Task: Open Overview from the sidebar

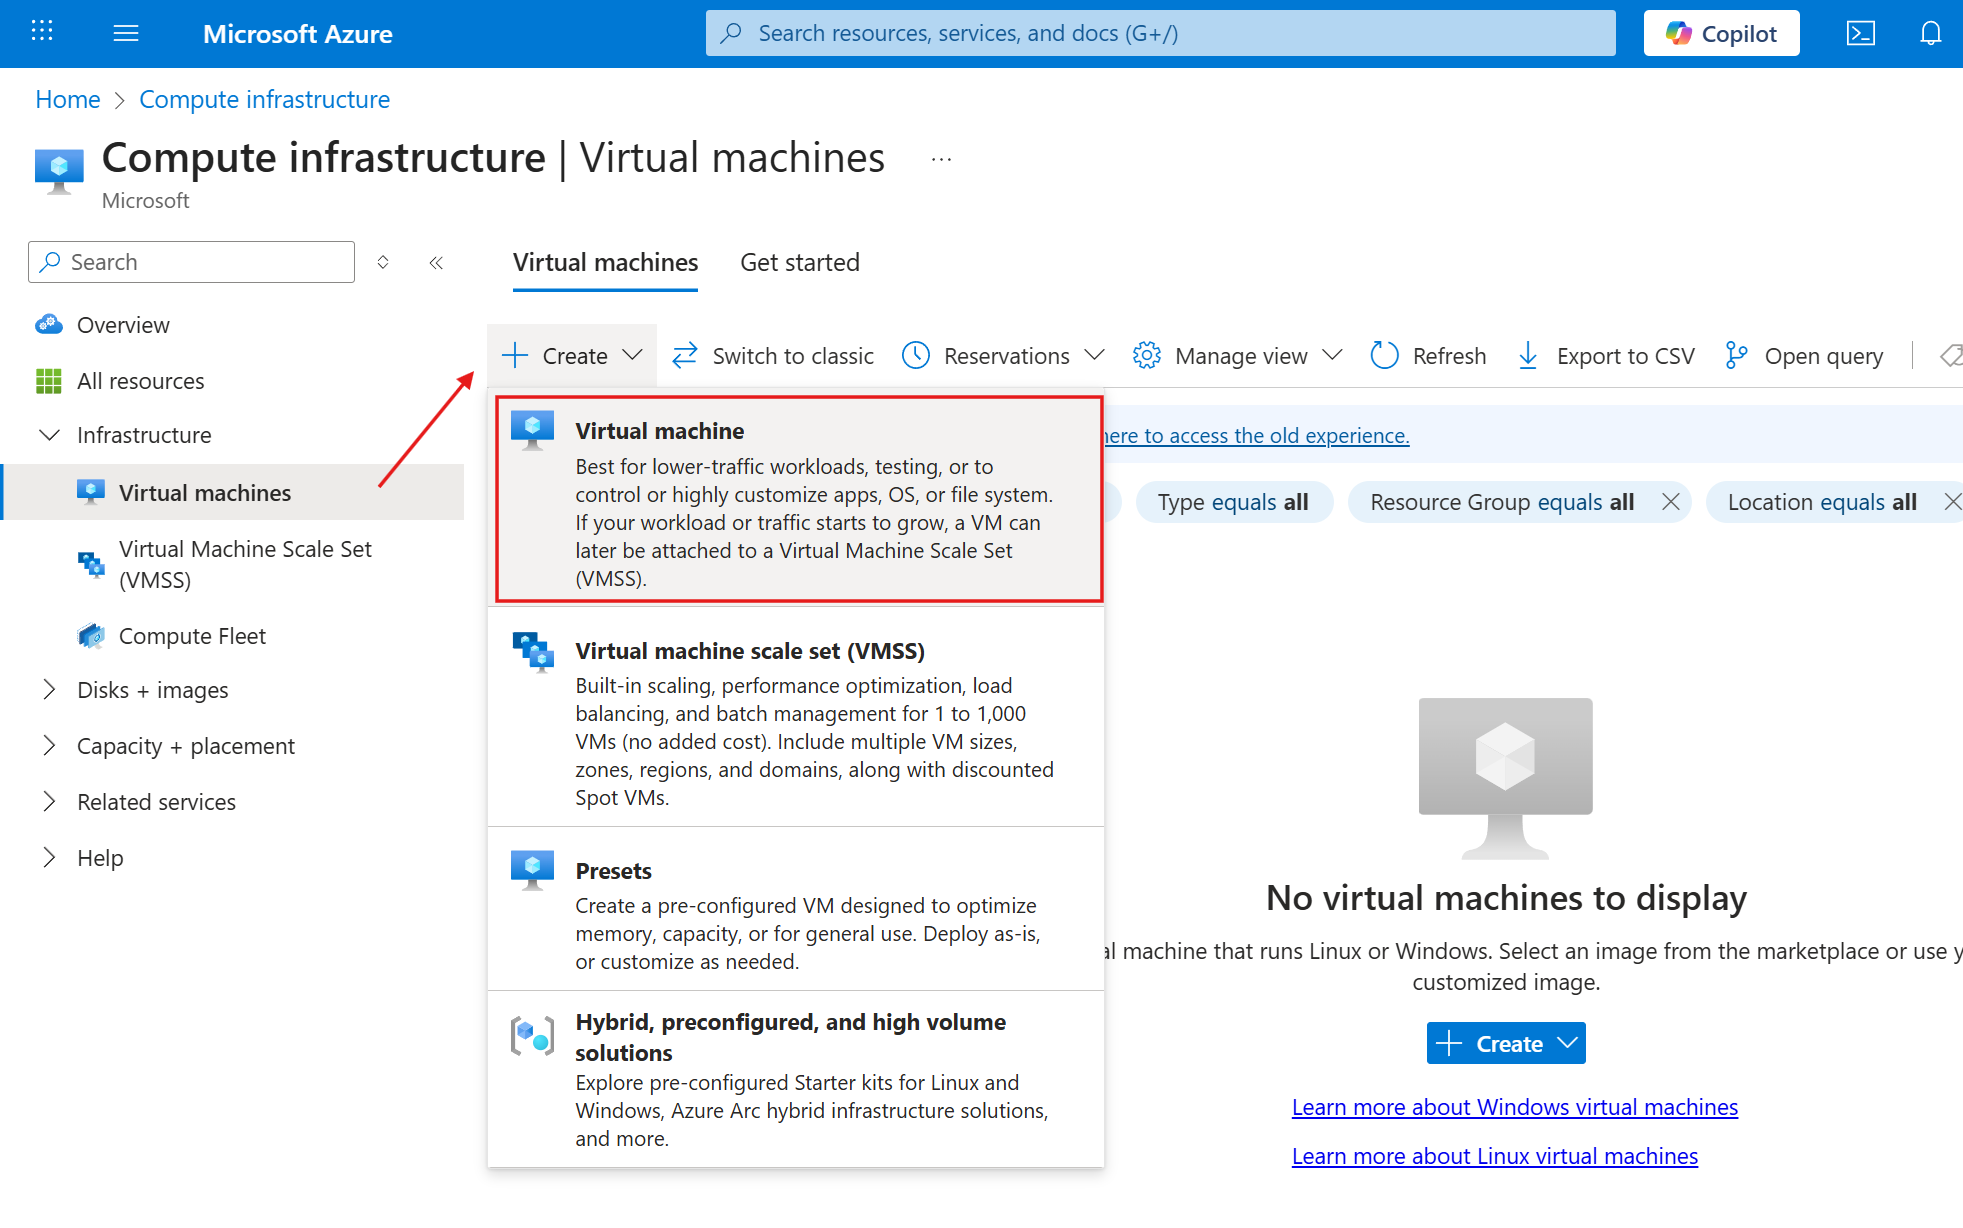Action: coord(122,324)
